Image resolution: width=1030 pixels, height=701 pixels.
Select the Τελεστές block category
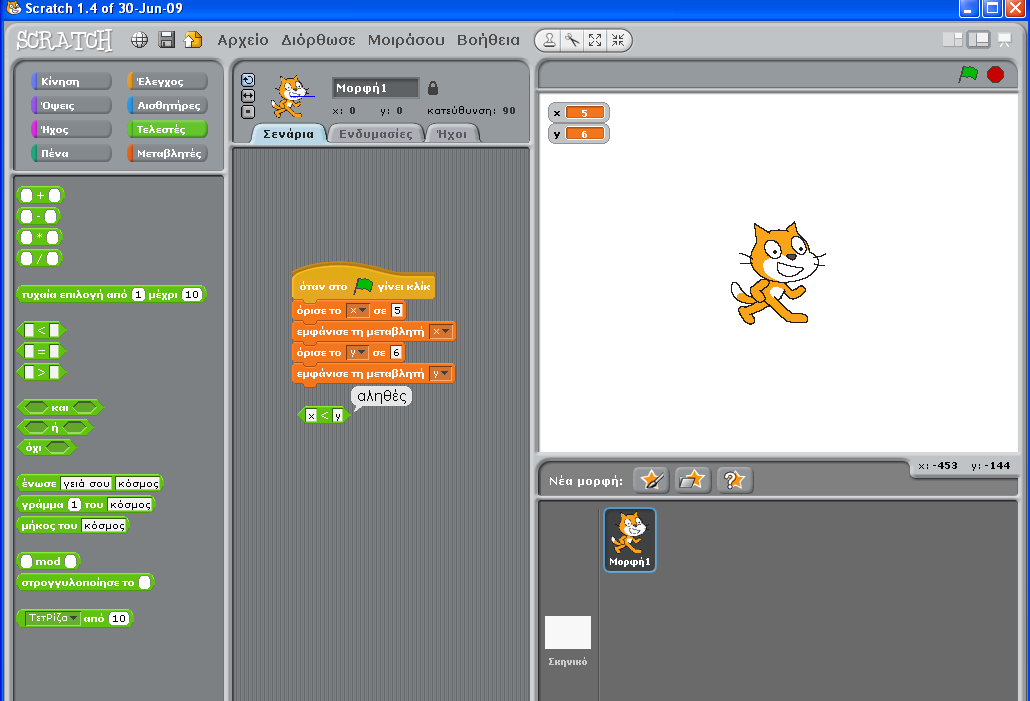pos(168,129)
